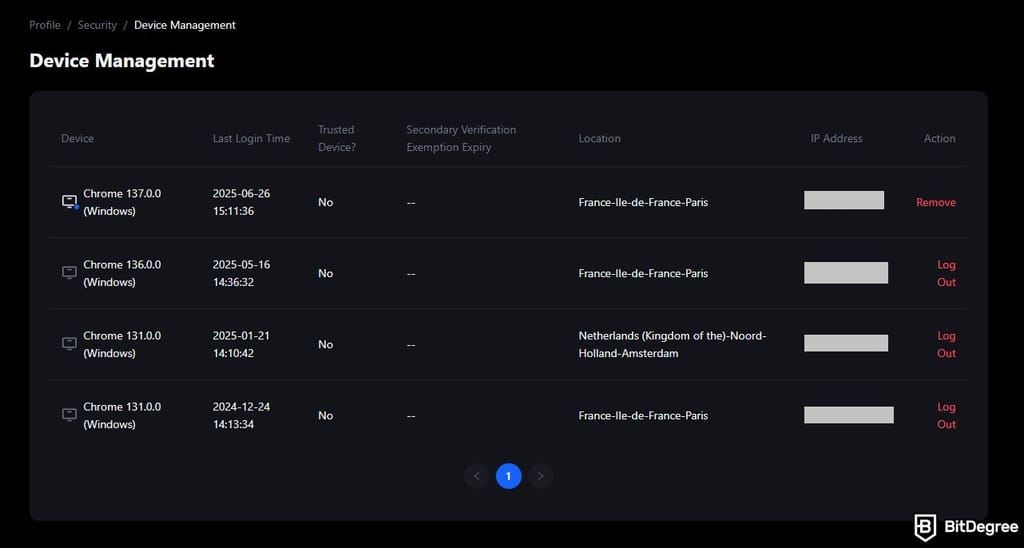Click the monitor icon for Chrome 136.0.0
Screen dimensions: 1024x548
tap(69, 273)
